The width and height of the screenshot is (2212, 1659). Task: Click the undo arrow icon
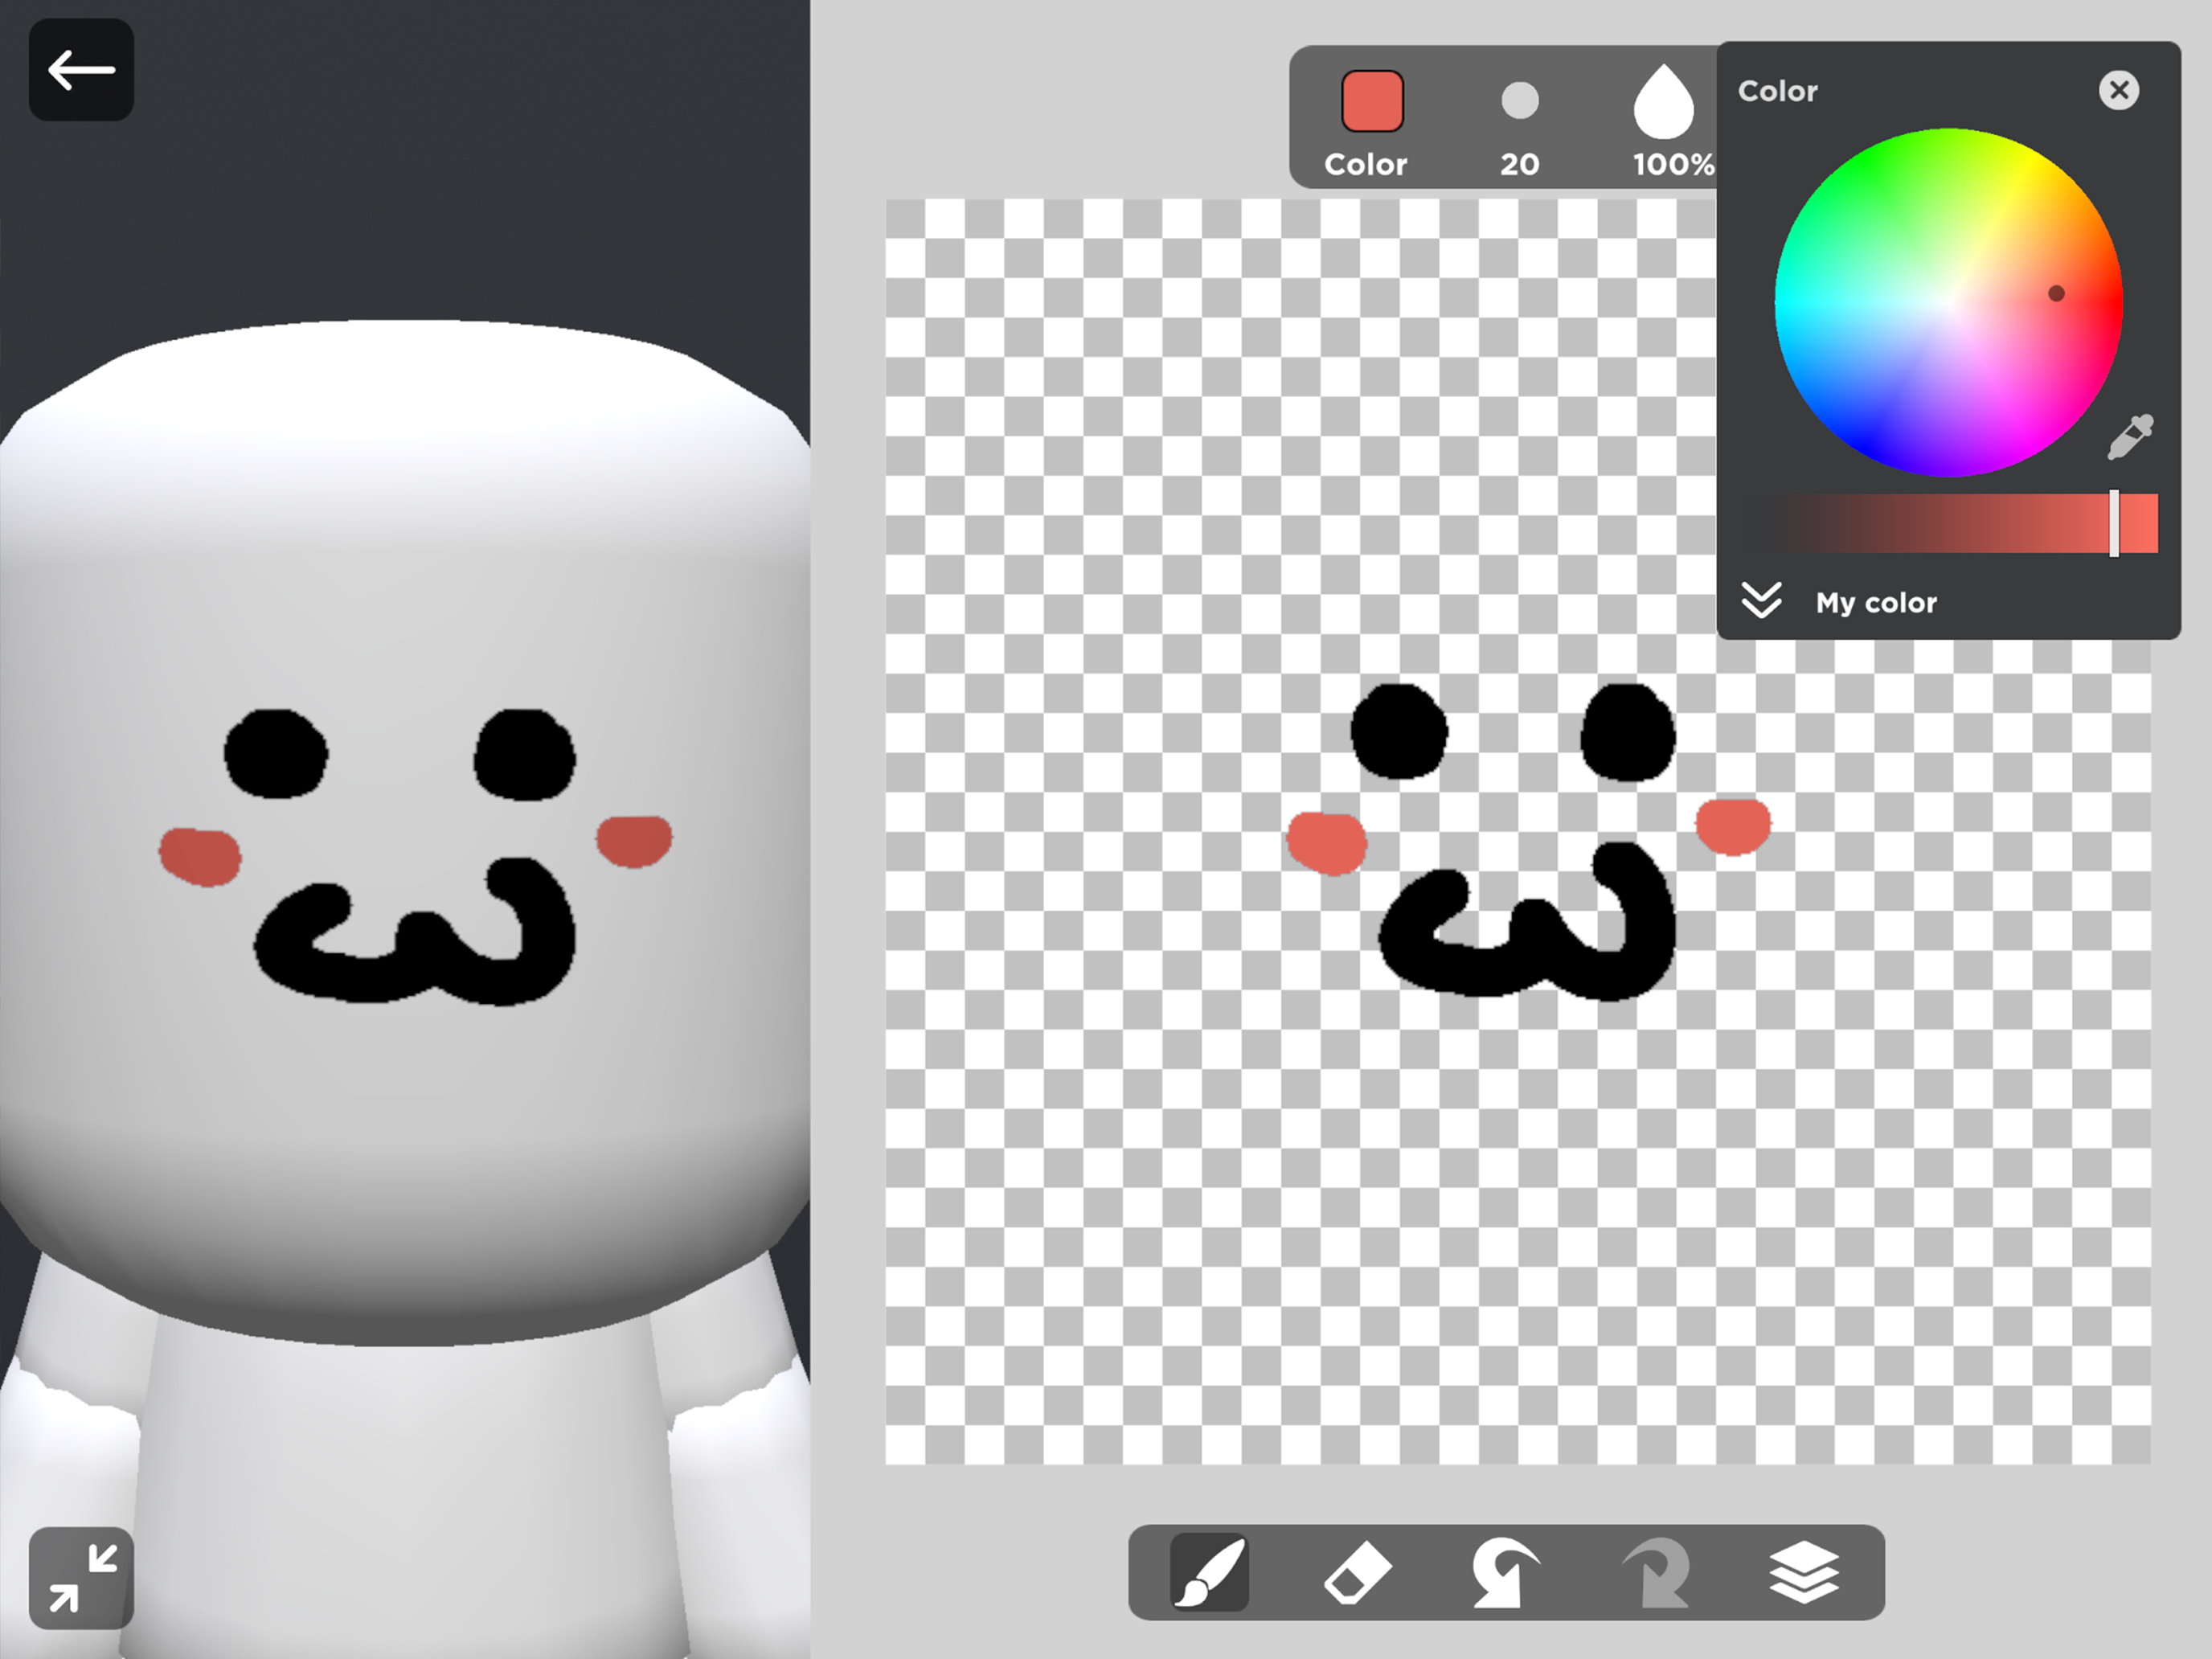click(x=1504, y=1573)
